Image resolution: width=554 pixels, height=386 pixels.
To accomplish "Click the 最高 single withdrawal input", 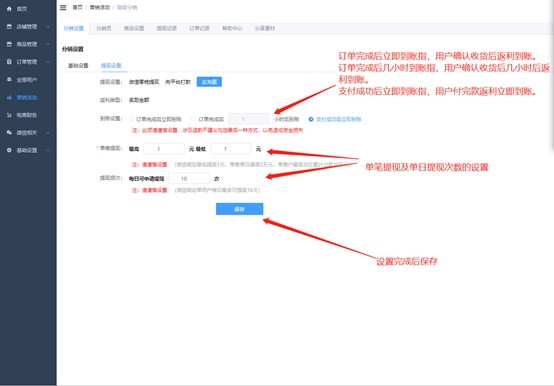I will [x=164, y=149].
